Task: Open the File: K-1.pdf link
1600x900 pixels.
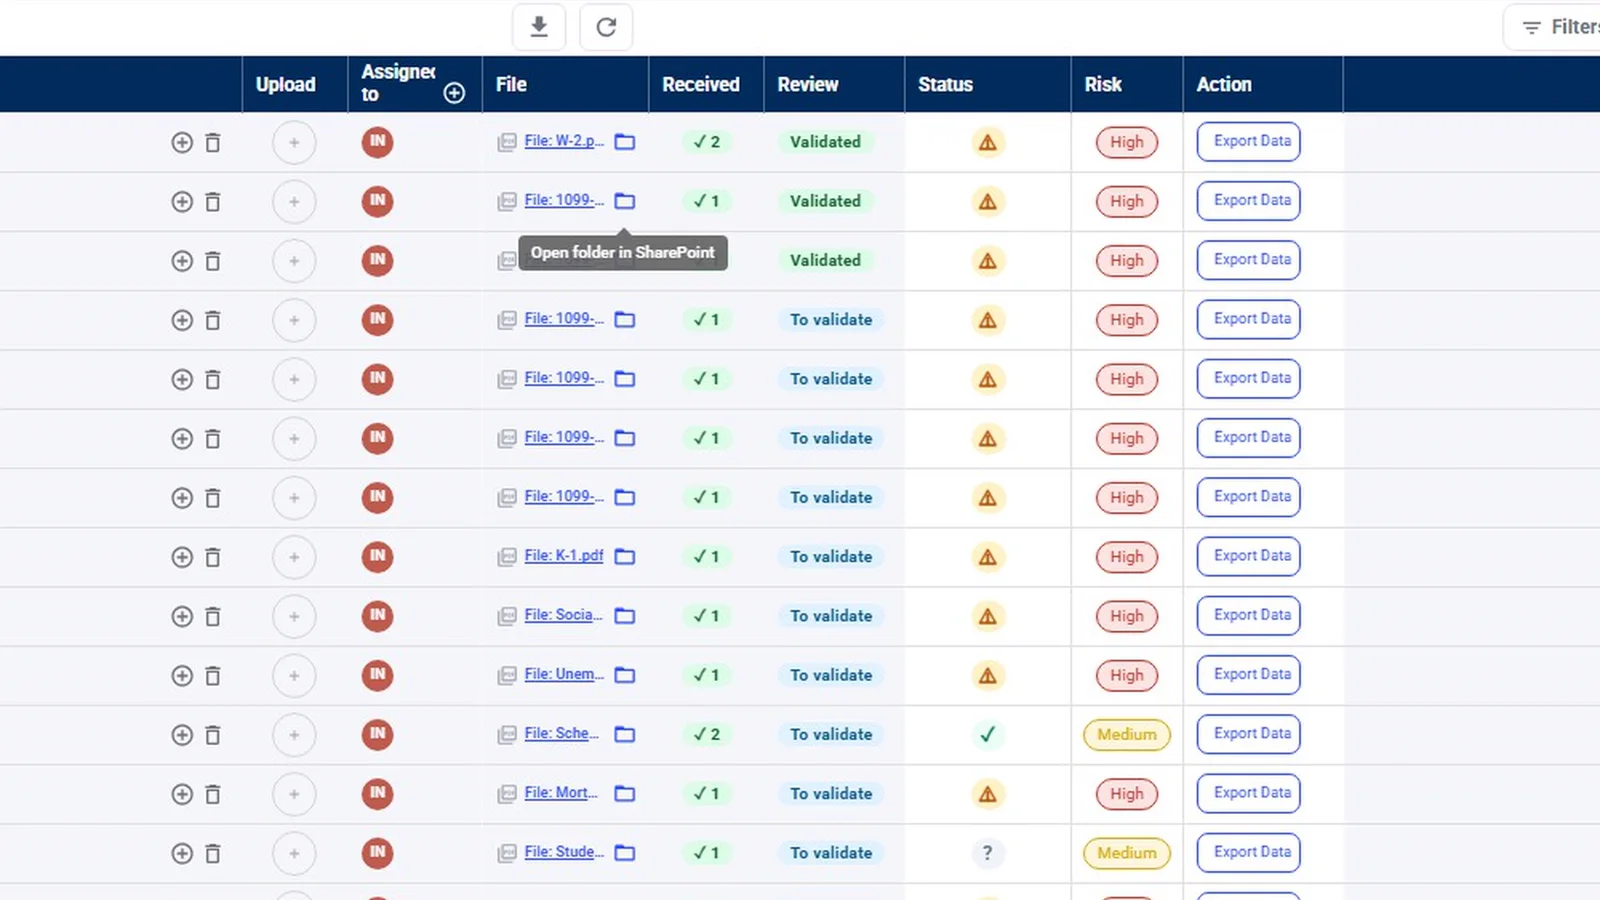Action: pos(564,555)
